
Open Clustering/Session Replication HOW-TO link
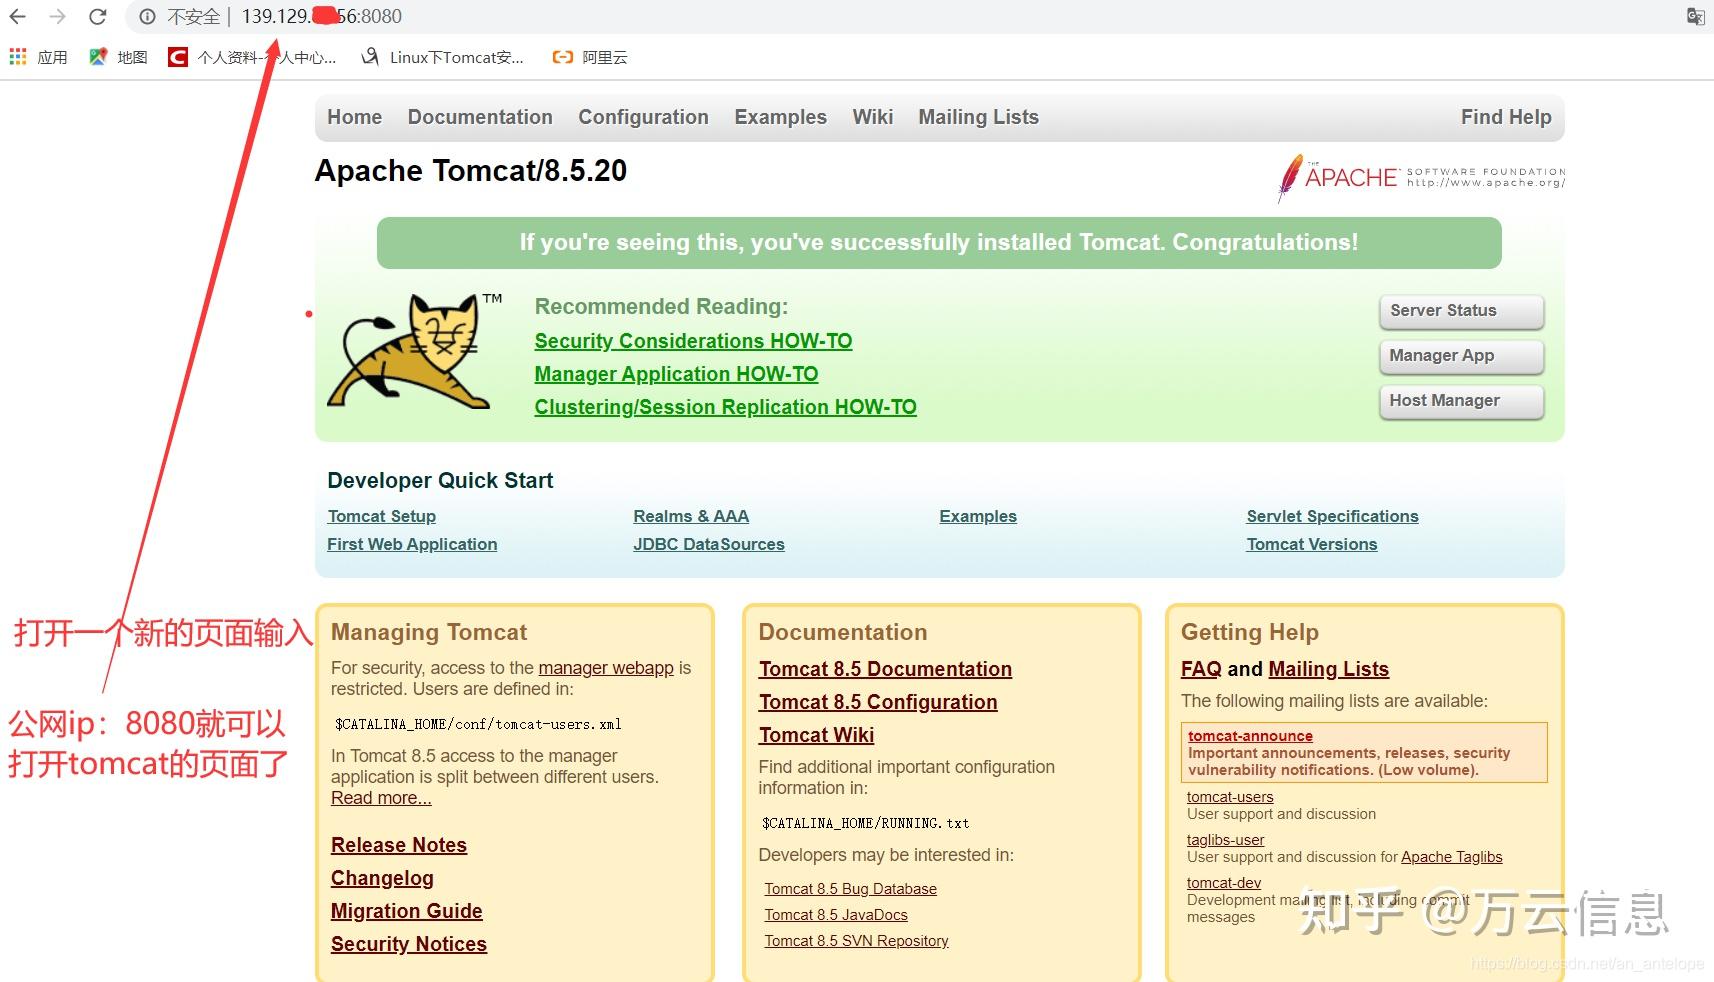725,407
